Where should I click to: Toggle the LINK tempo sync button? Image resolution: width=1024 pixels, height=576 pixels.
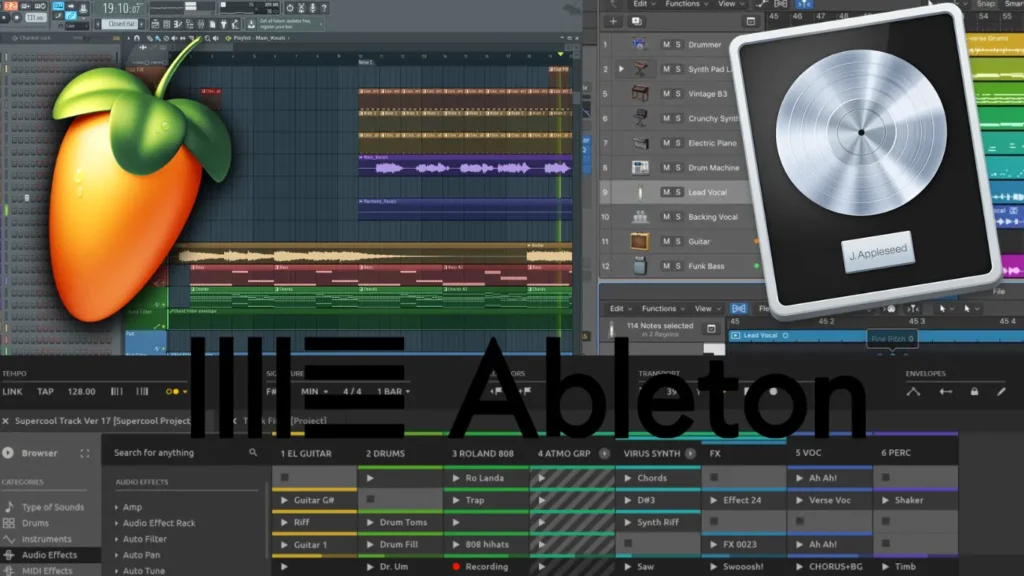(x=12, y=391)
